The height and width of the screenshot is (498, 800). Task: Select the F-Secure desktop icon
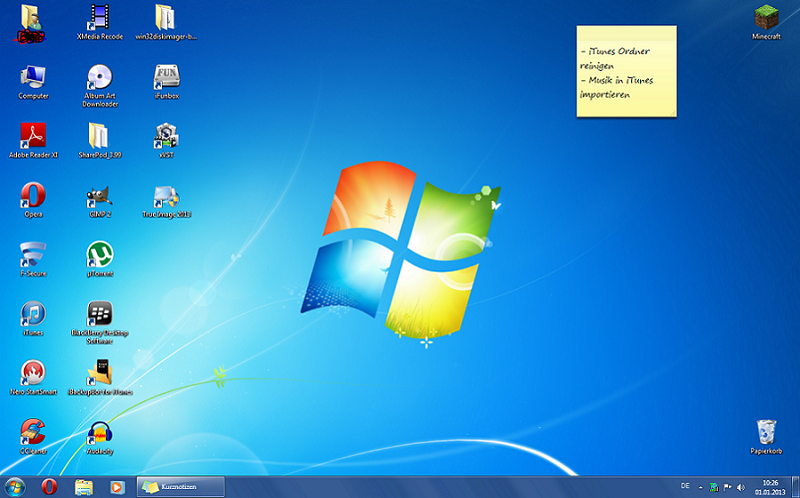33,259
